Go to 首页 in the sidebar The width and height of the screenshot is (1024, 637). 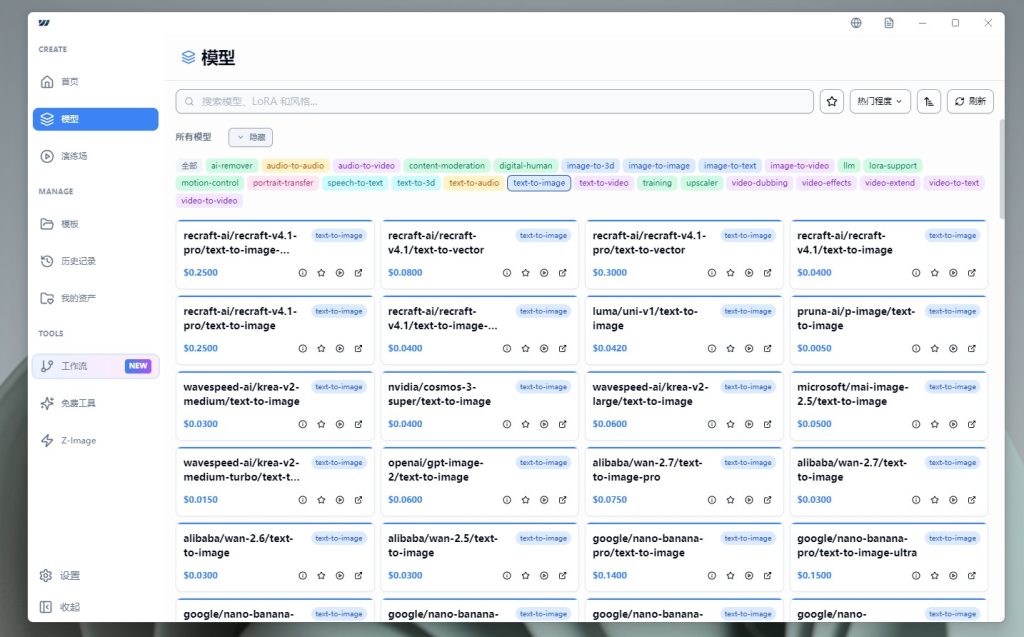(95, 82)
